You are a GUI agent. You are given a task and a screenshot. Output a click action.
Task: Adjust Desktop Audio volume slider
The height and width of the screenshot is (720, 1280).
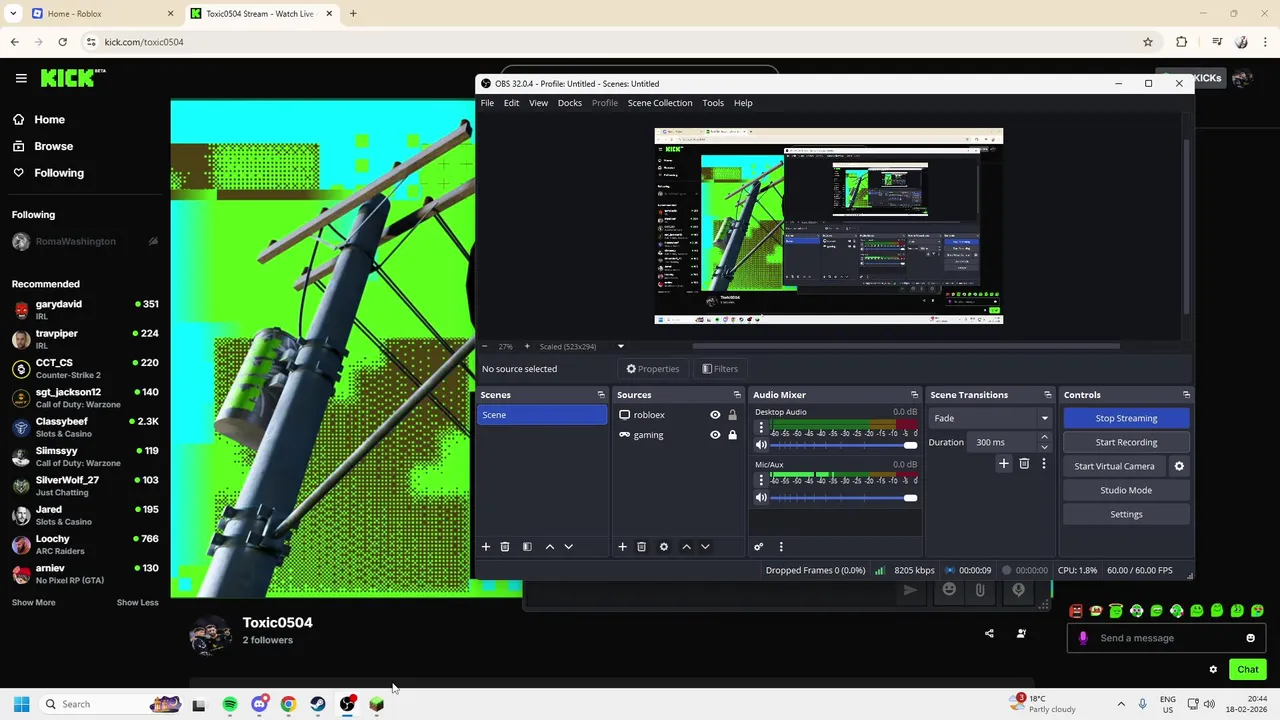tap(842, 445)
